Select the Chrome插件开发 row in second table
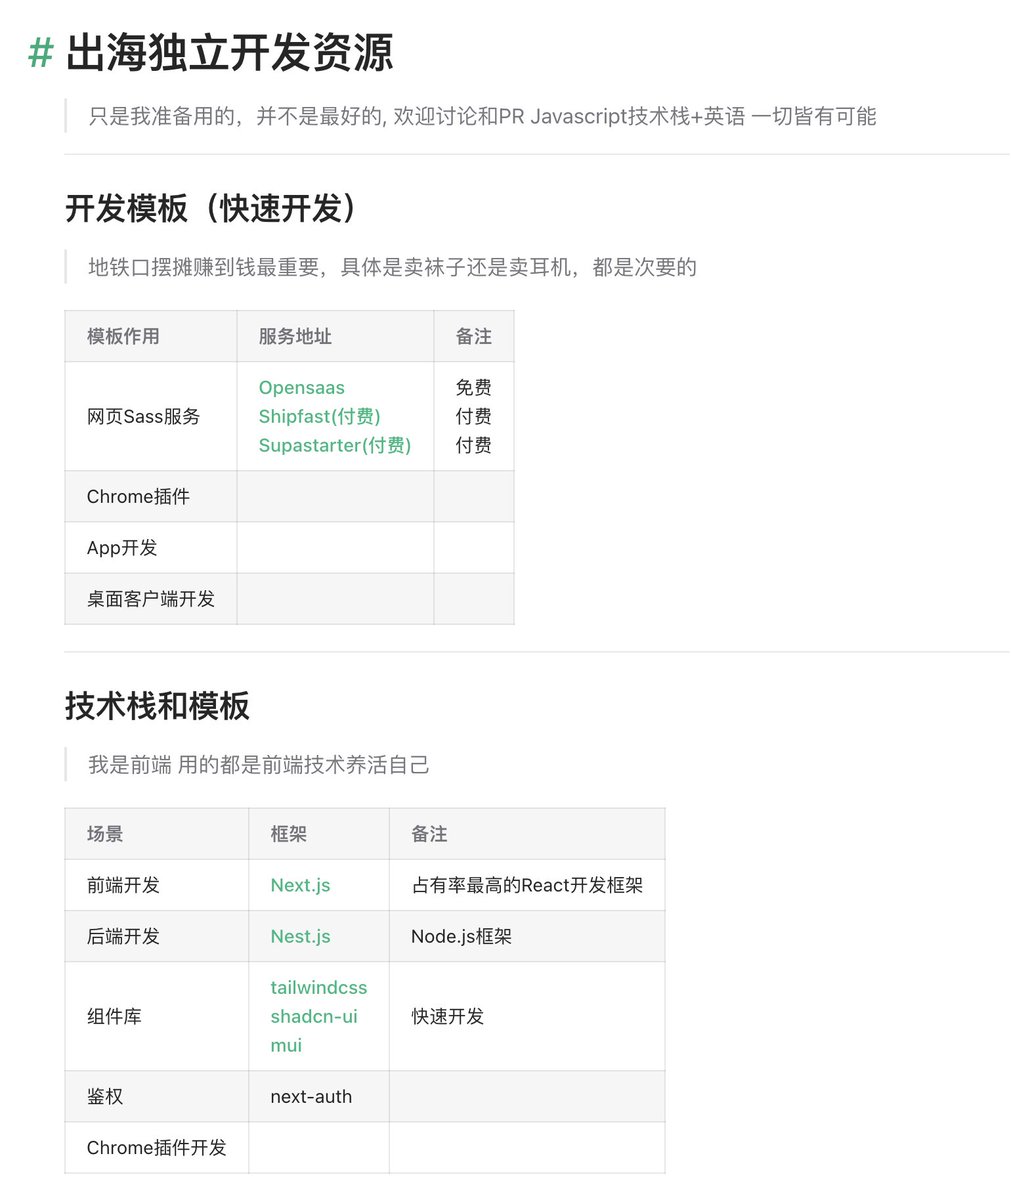 pyautogui.click(x=156, y=1147)
